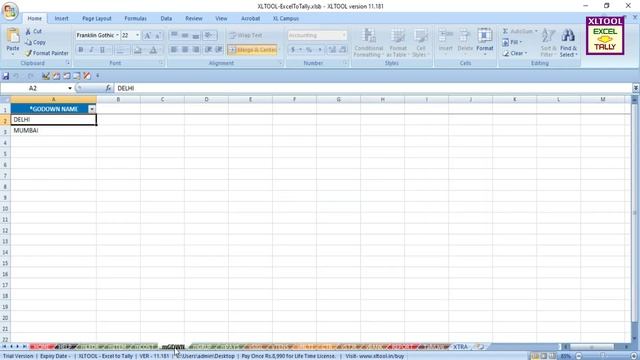Adjust the zoom slider in status bar
The height and width of the screenshot is (360, 640).
602,356
